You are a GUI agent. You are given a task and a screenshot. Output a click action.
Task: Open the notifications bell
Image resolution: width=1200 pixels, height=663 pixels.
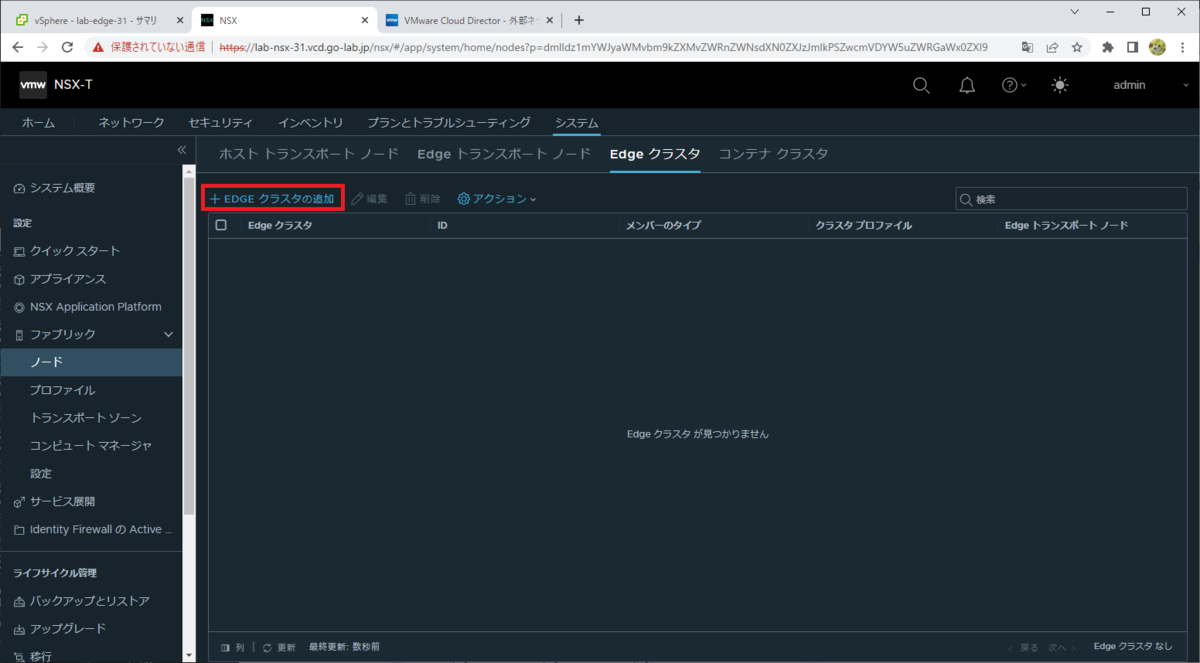[967, 85]
